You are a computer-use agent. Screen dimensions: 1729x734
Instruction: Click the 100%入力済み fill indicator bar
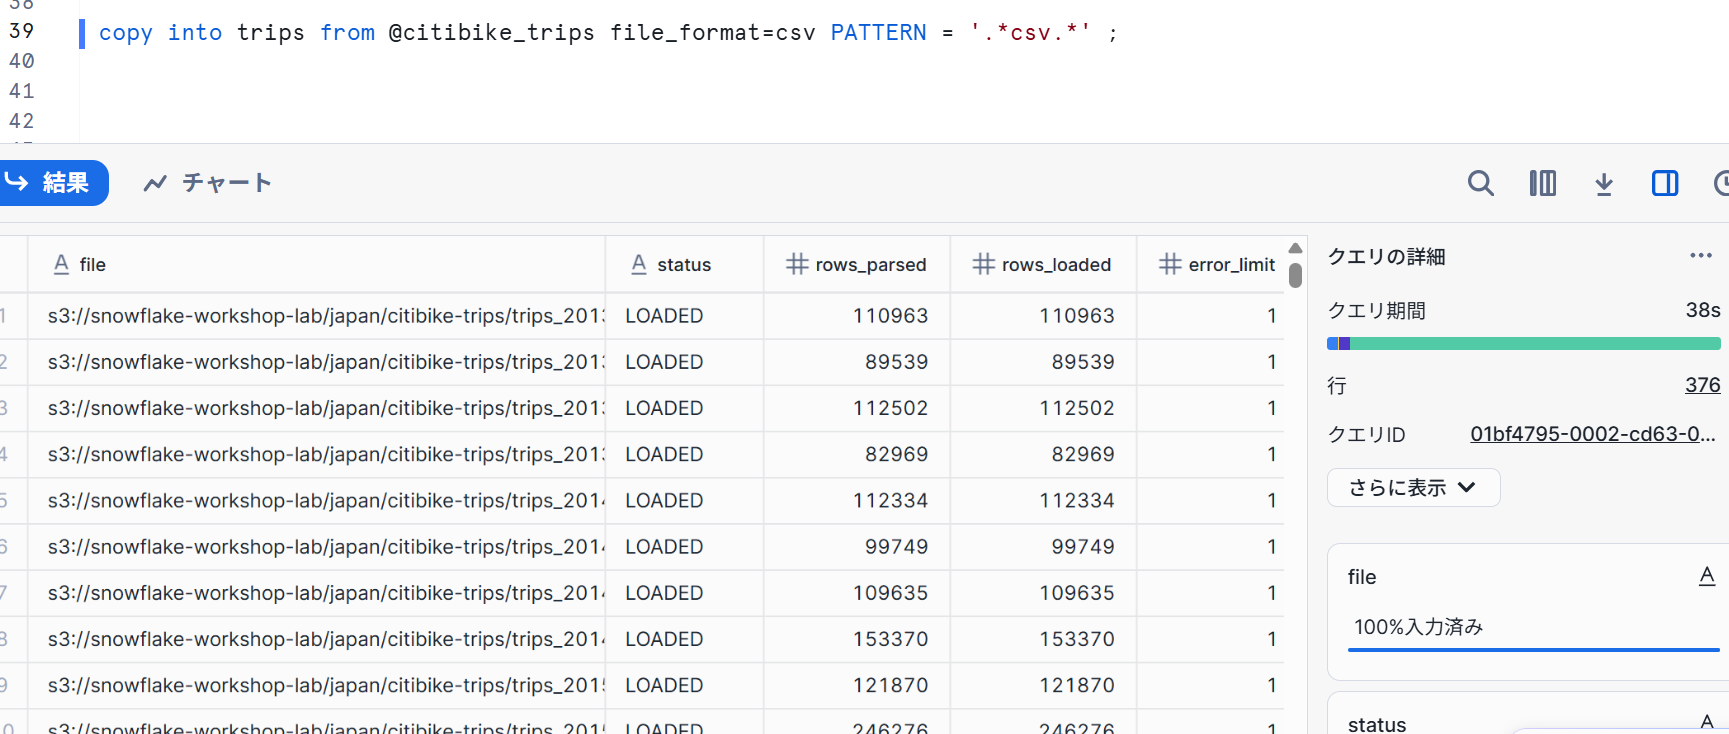tap(1533, 650)
